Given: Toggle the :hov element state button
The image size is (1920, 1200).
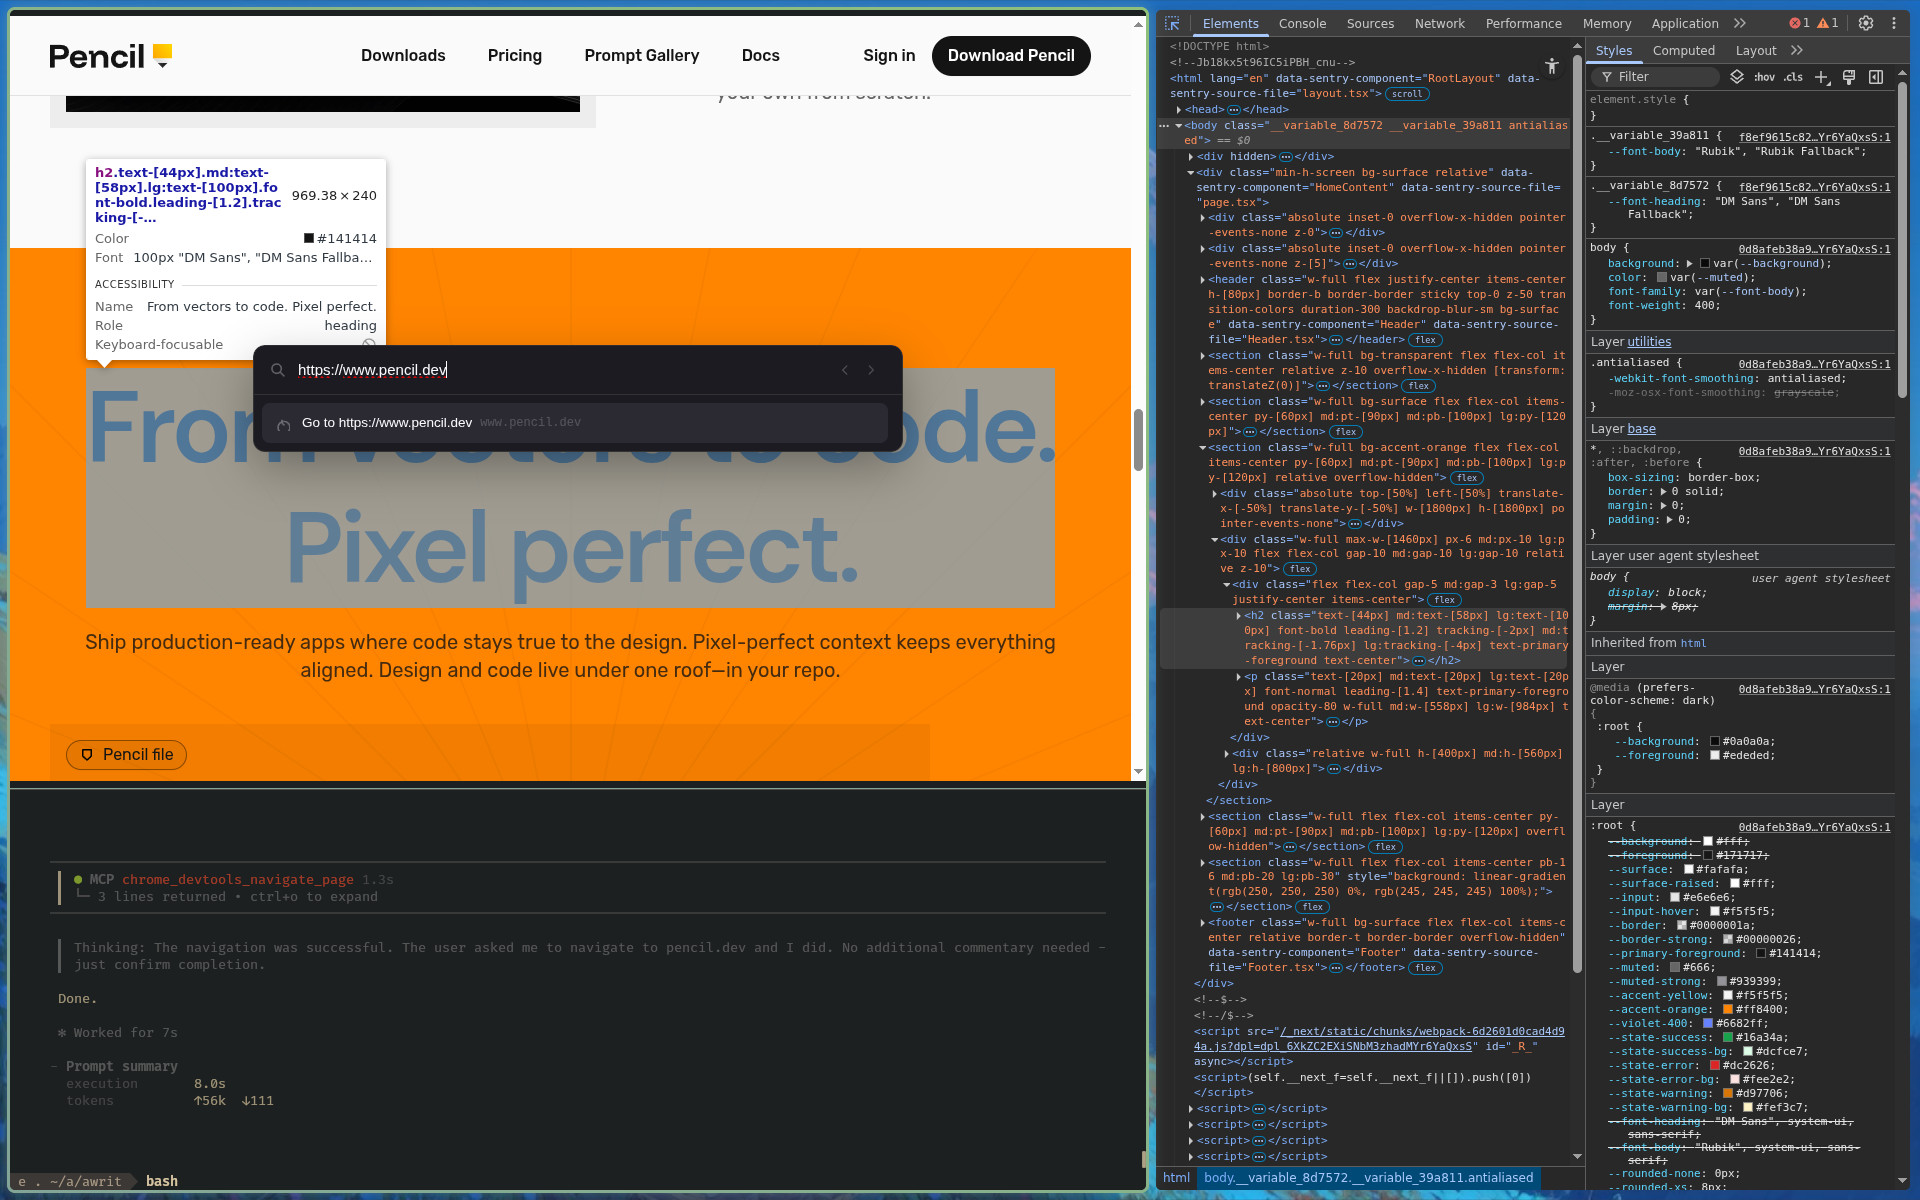Looking at the screenshot, I should [x=1765, y=77].
